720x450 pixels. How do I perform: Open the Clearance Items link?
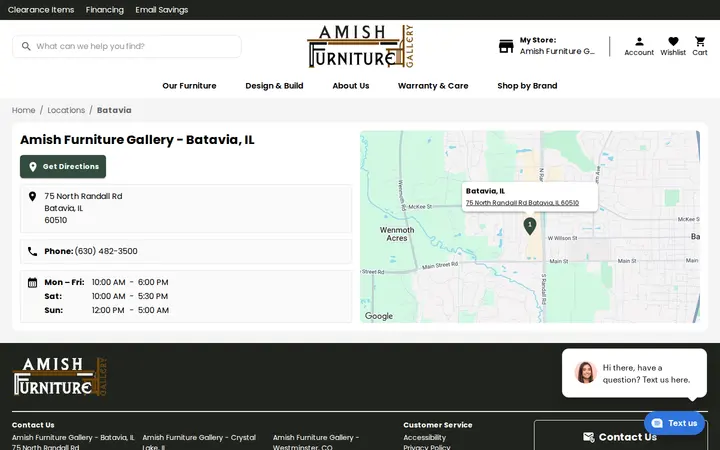tap(41, 10)
